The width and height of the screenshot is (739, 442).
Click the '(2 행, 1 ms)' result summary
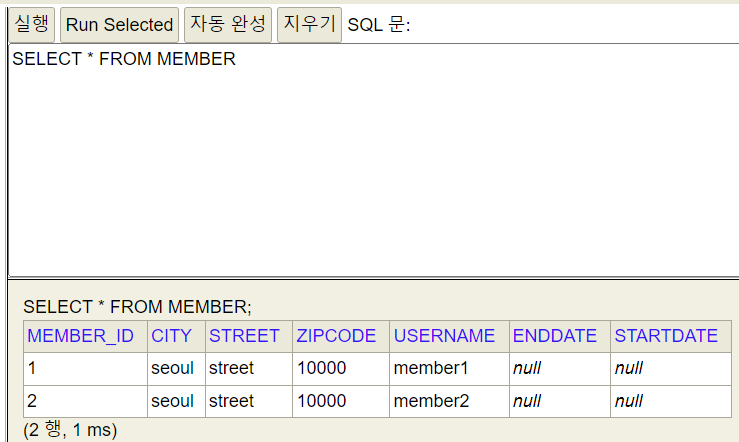[70, 430]
